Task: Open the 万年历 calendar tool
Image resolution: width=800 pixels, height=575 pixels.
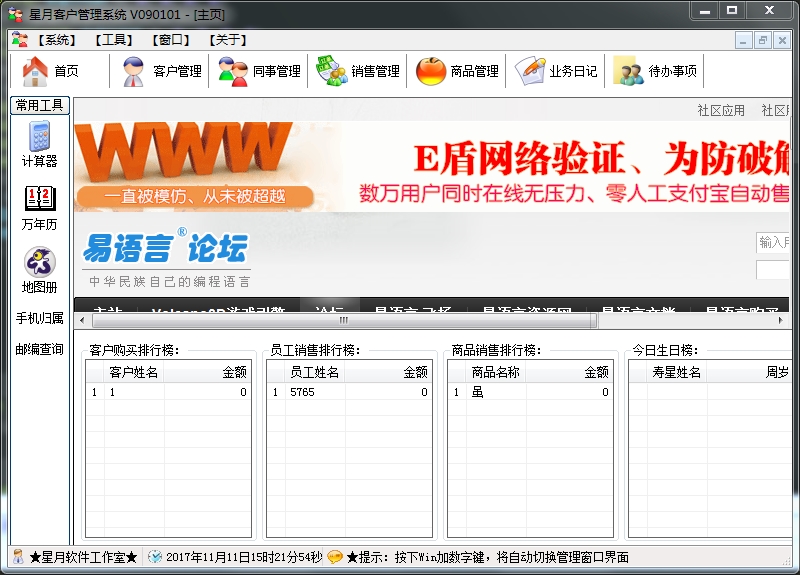Action: (x=39, y=208)
